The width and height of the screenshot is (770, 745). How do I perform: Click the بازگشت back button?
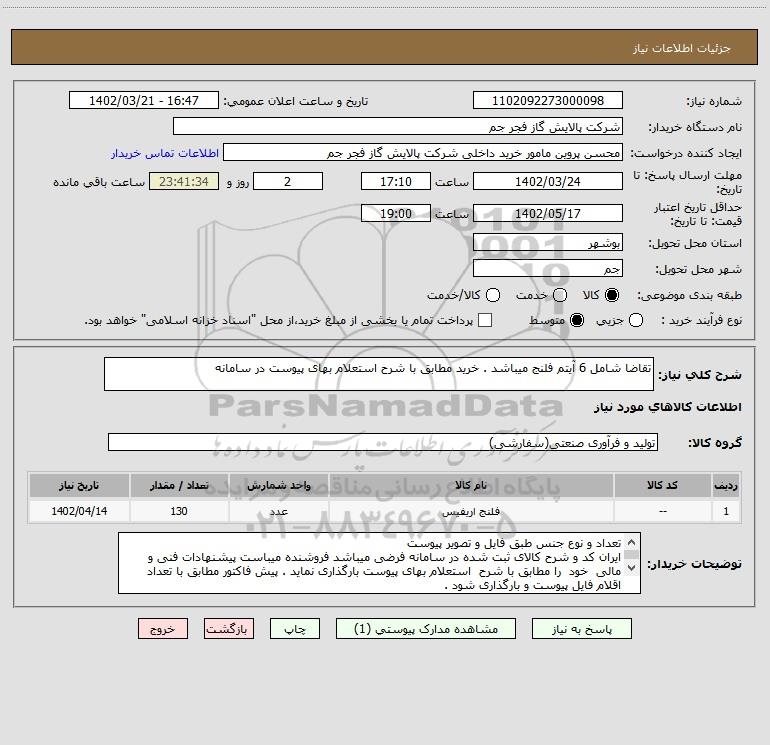229,629
